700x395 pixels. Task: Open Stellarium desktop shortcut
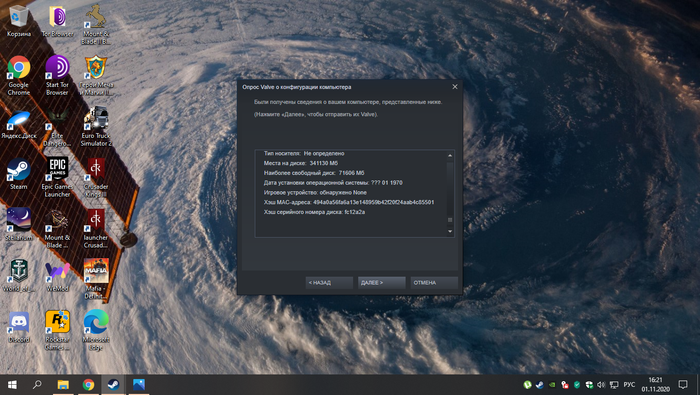(19, 225)
